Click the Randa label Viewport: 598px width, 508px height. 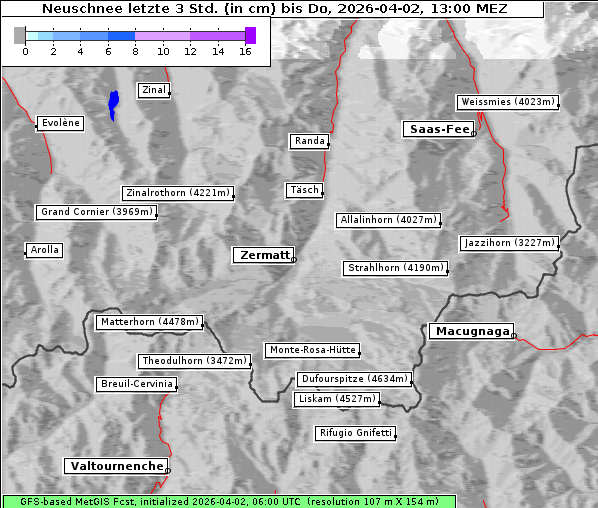point(309,141)
